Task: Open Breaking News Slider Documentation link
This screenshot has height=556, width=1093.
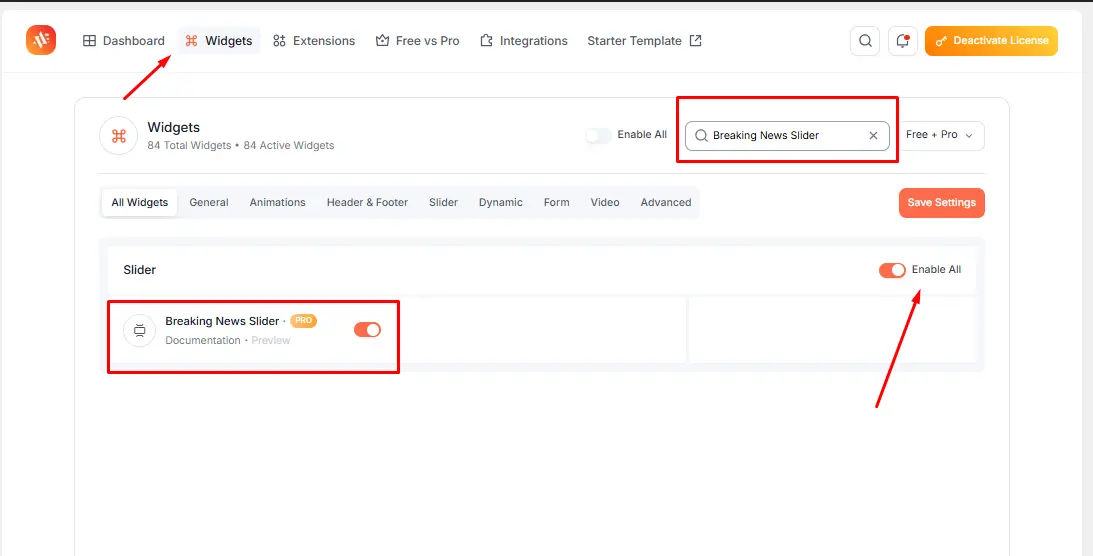Action: pyautogui.click(x=203, y=340)
